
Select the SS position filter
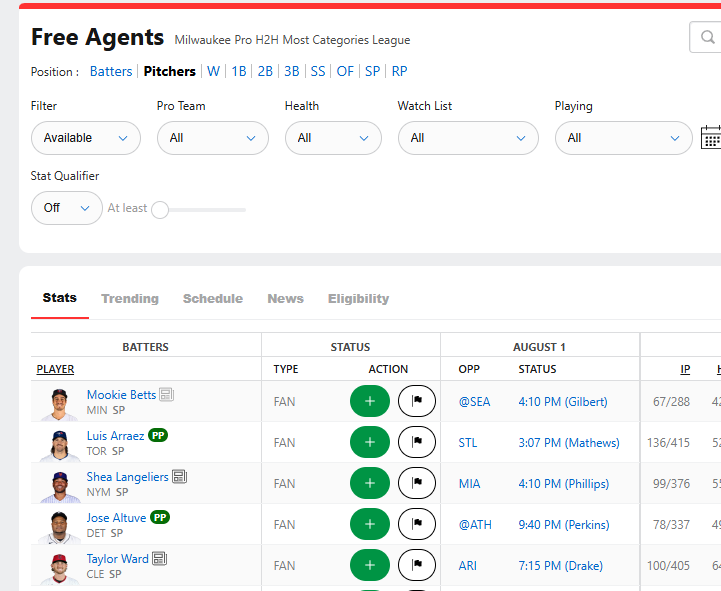click(318, 71)
